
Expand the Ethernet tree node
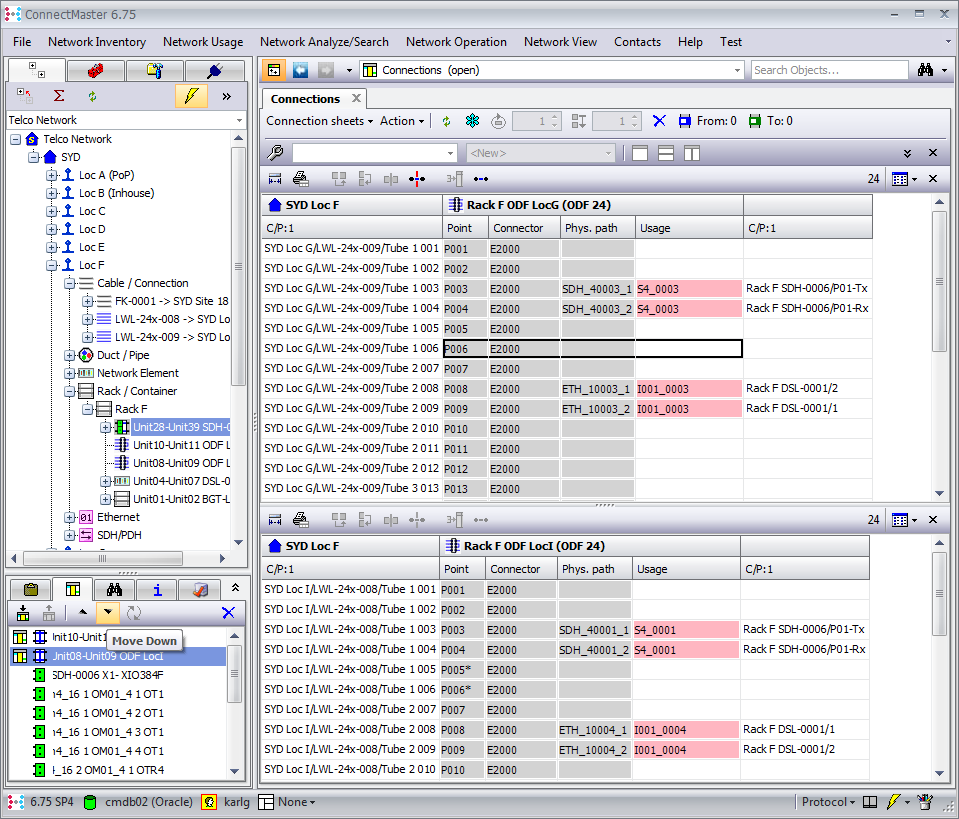click(70, 517)
